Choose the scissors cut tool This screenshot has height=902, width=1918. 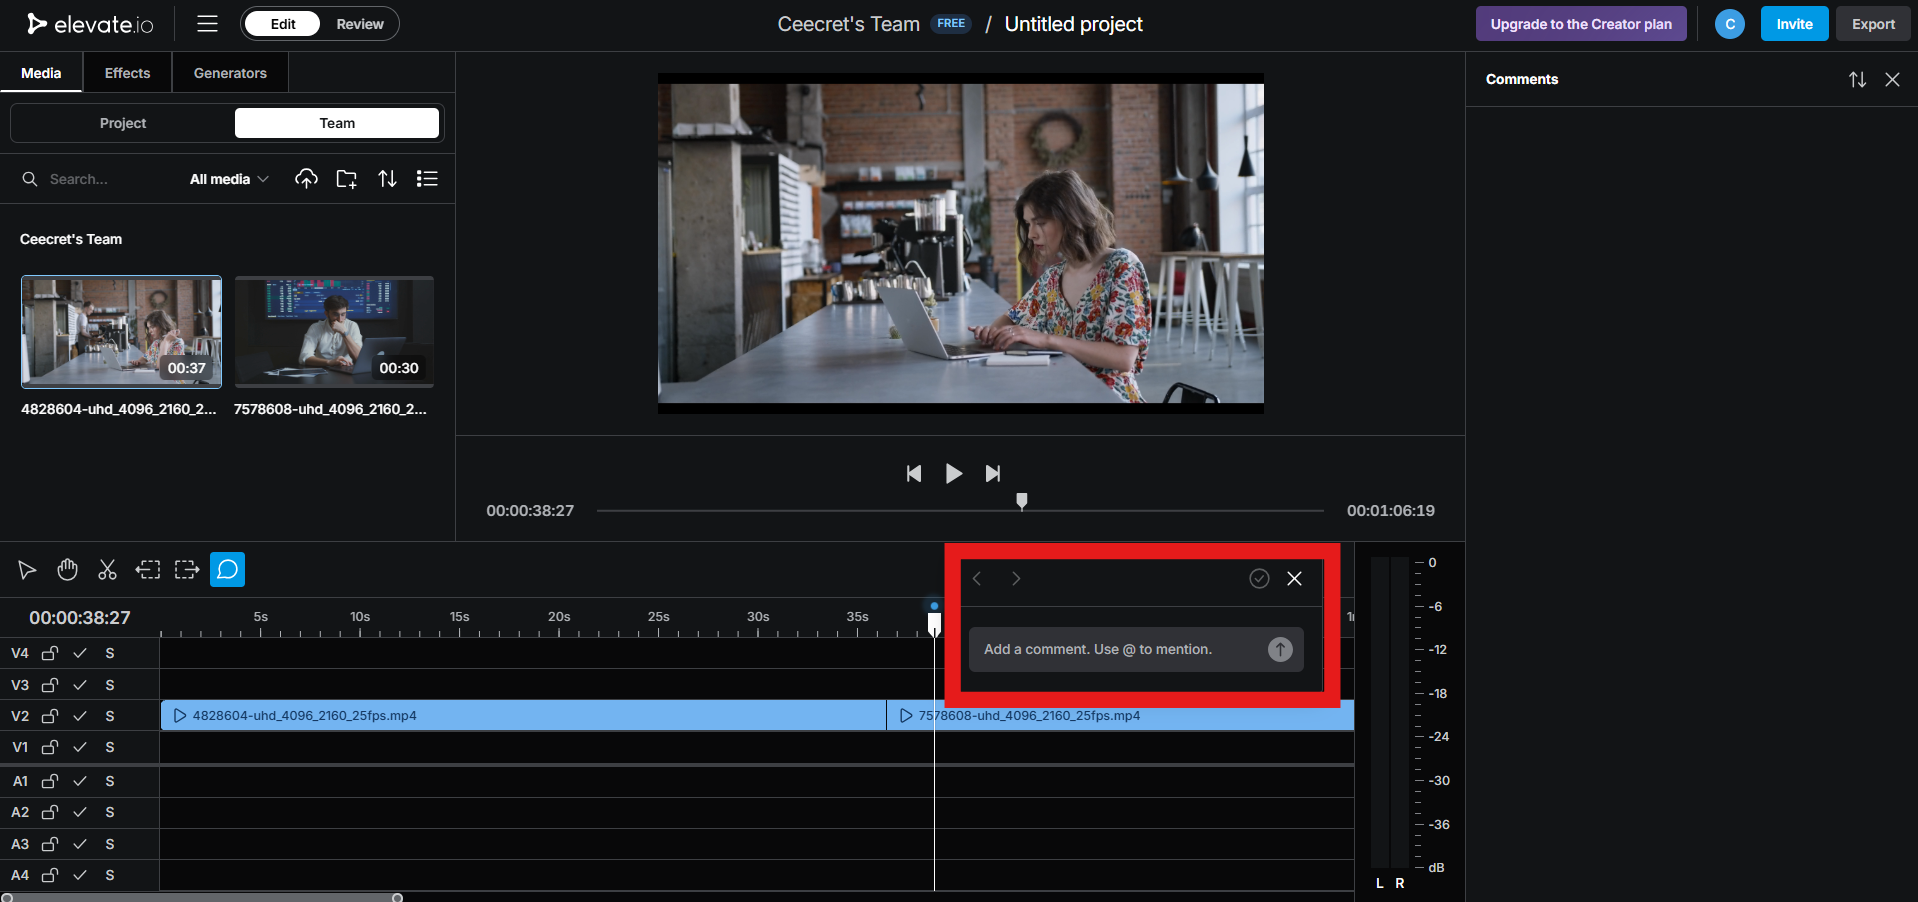pos(107,569)
